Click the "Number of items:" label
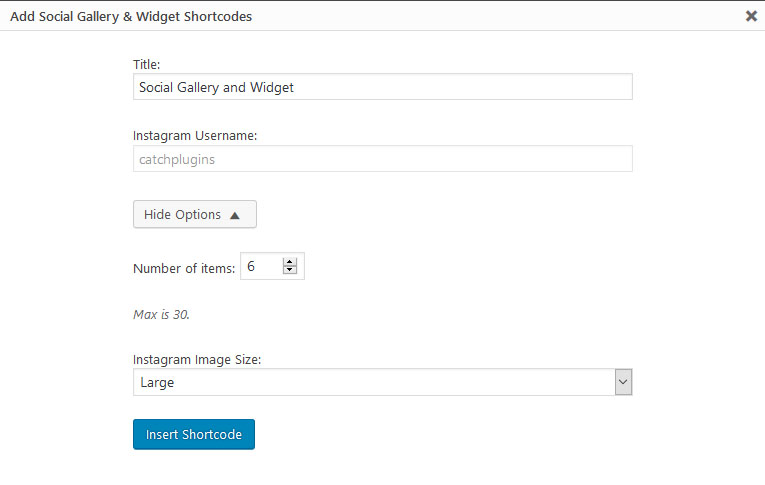The image size is (765, 485). 184,268
